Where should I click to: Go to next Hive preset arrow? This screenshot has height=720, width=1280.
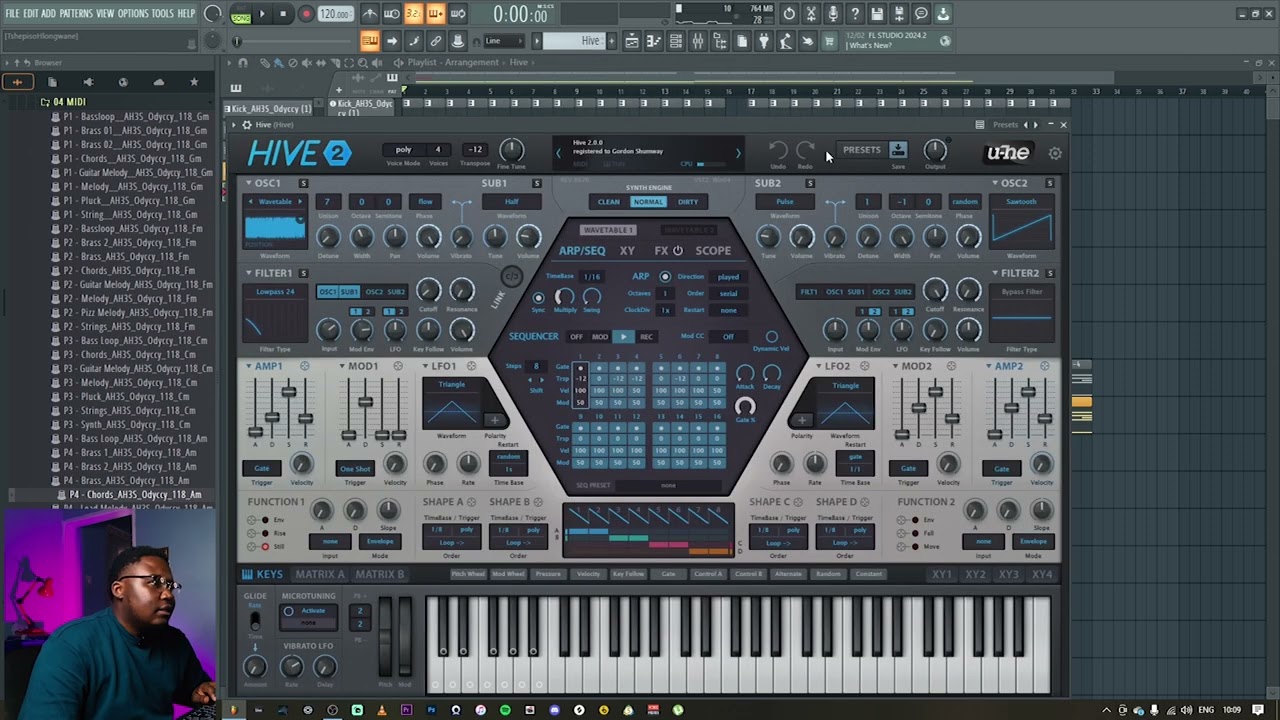pyautogui.click(x=738, y=153)
